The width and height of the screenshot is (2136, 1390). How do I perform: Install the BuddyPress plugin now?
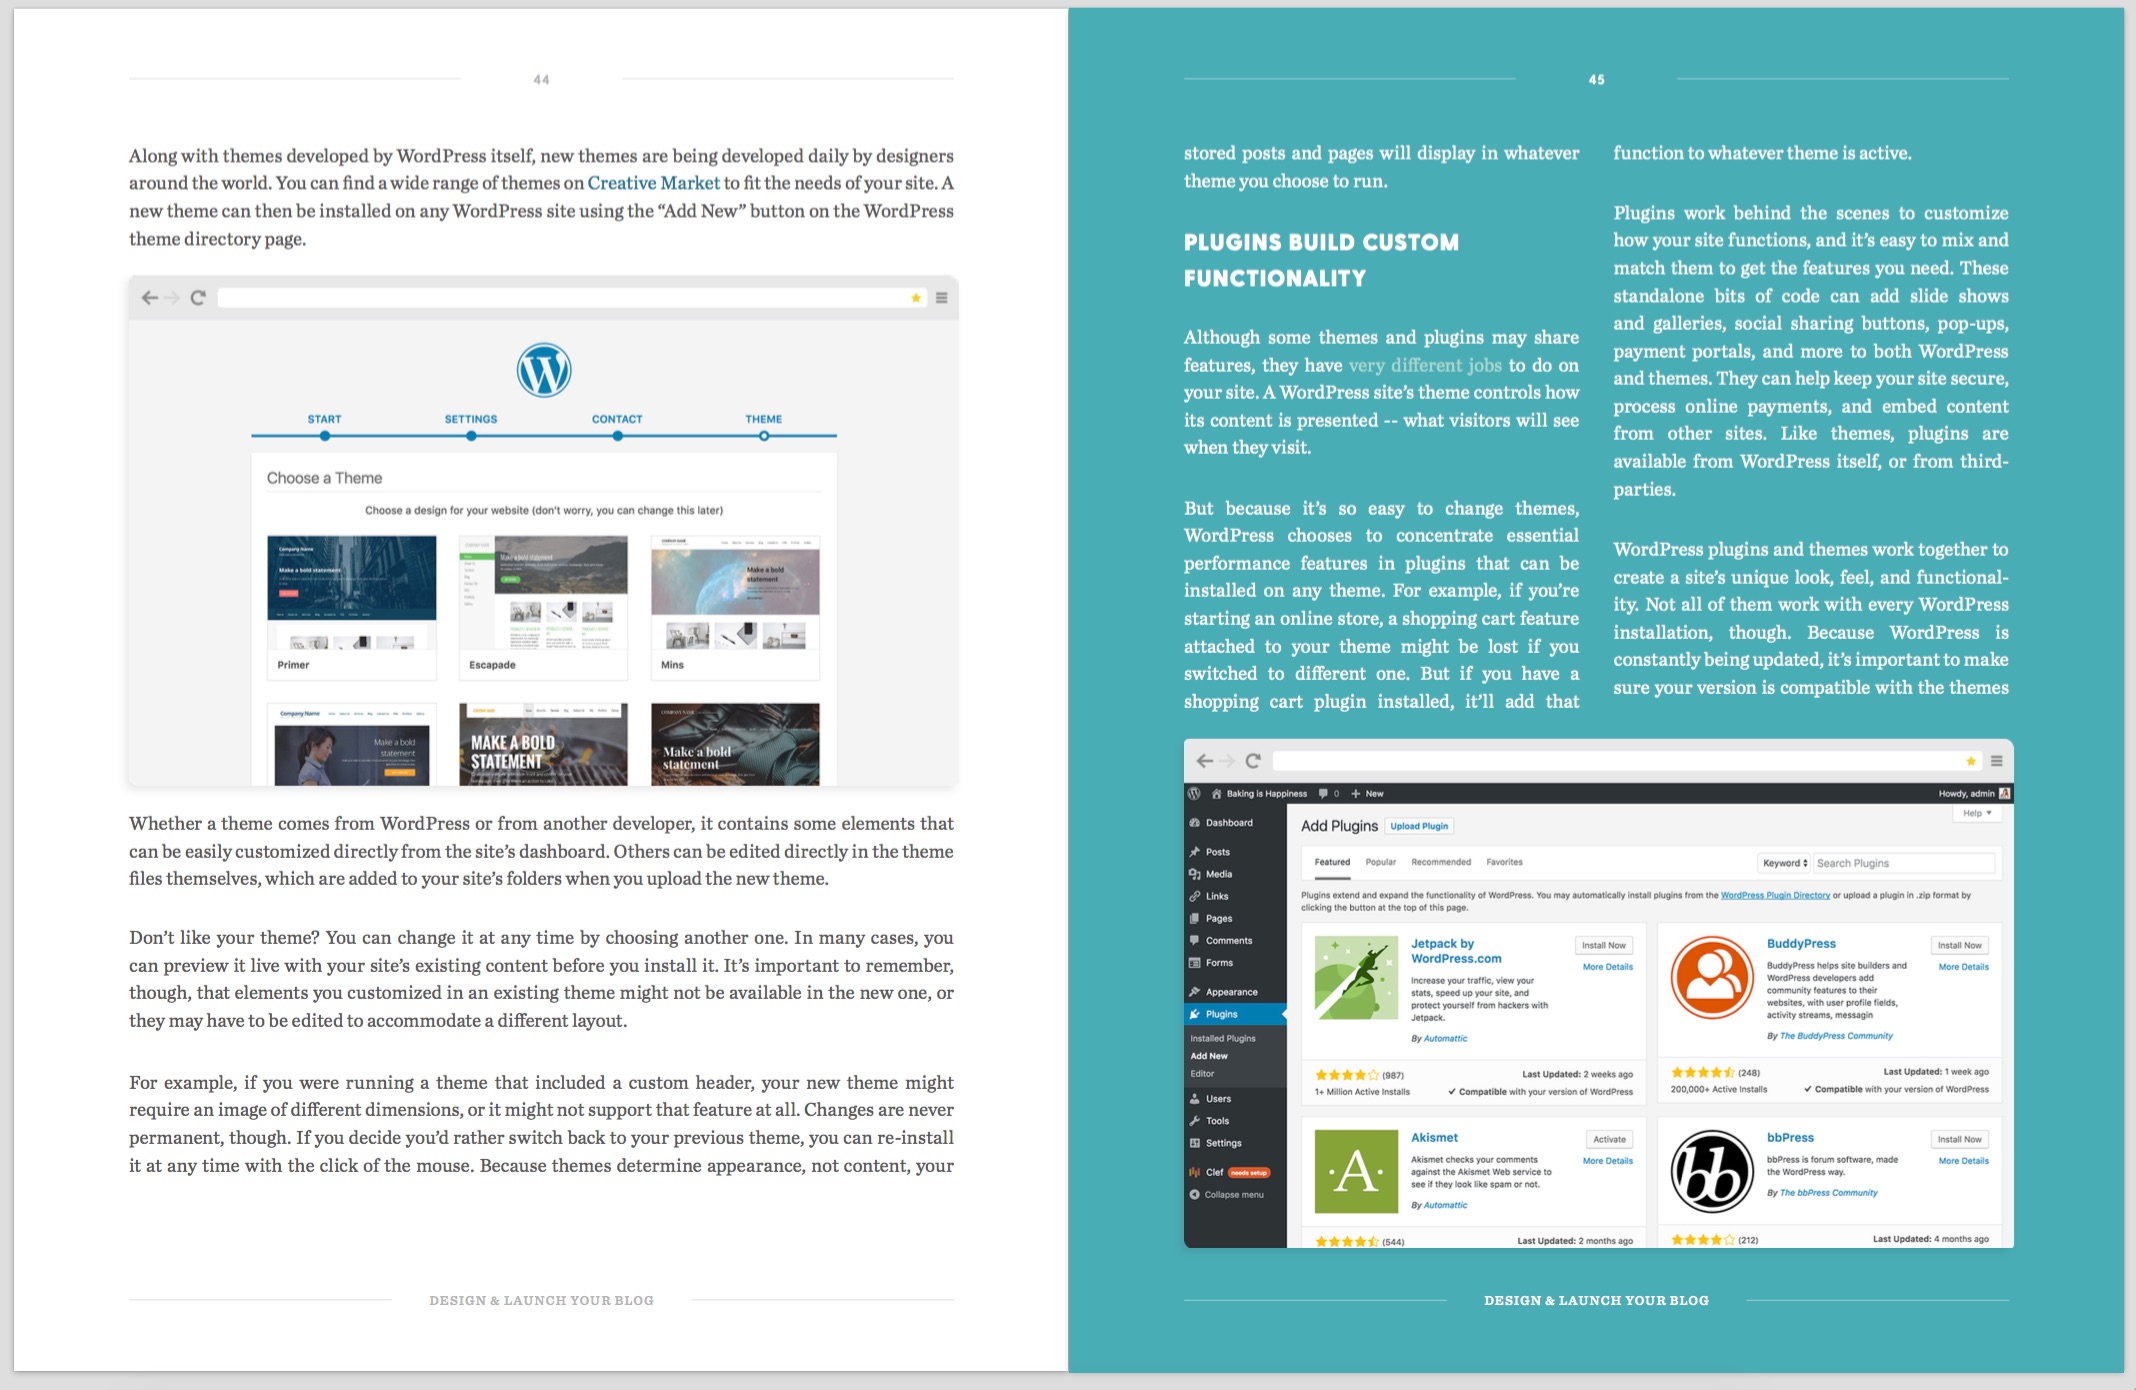click(x=1959, y=945)
